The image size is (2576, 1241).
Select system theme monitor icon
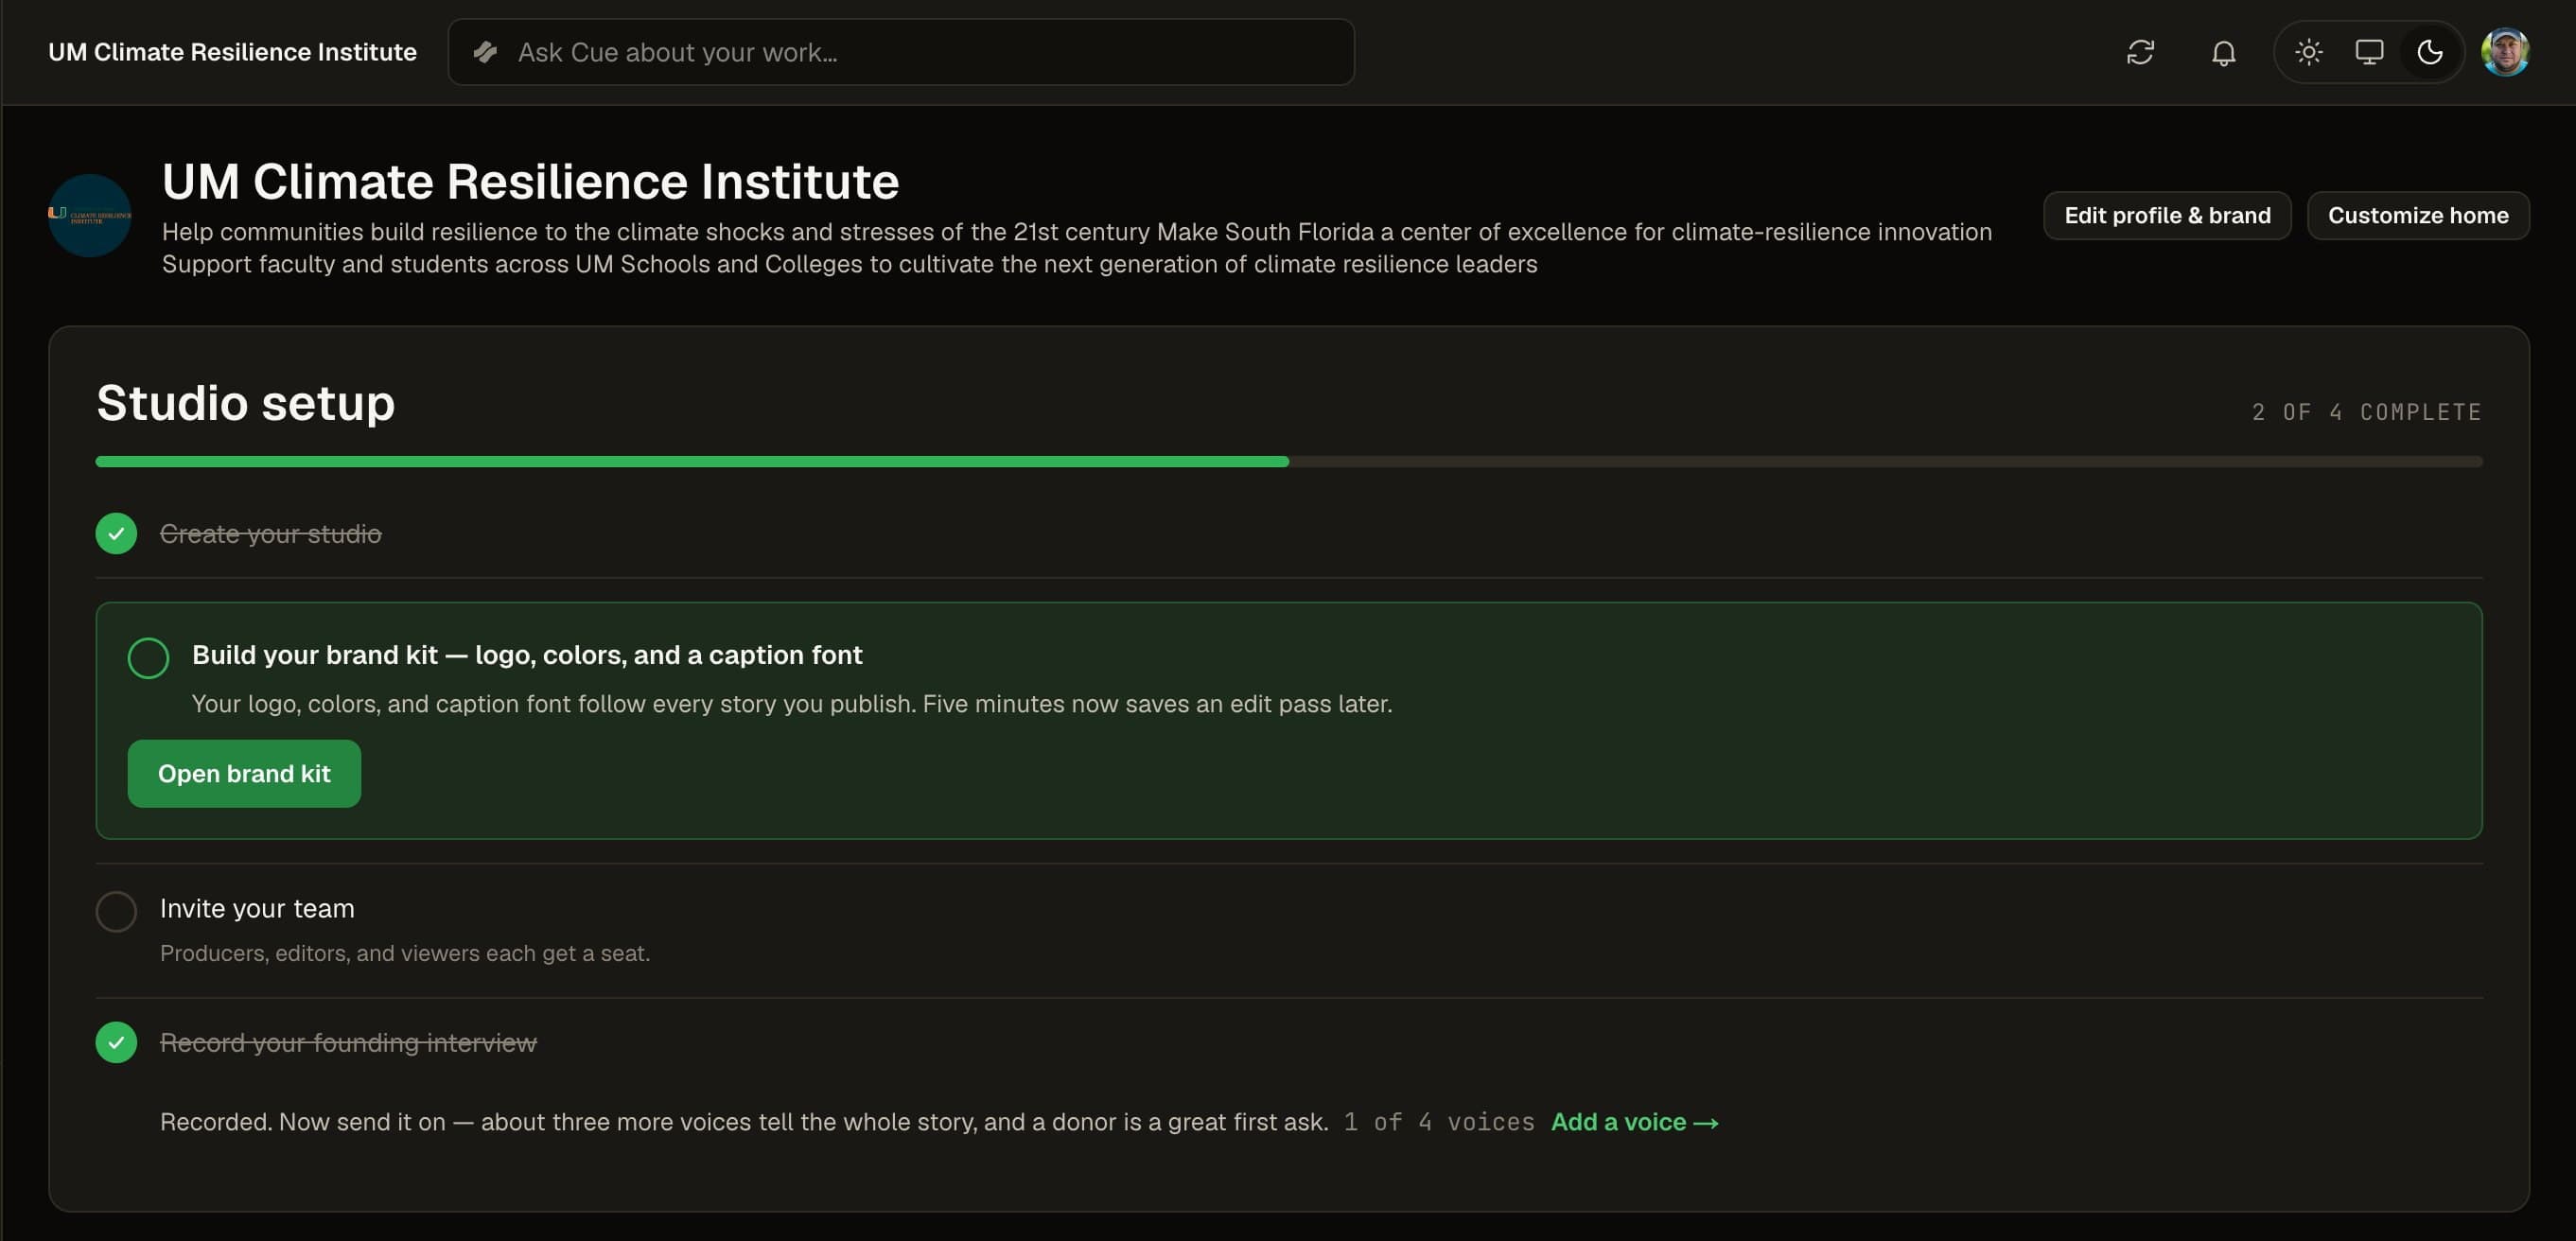click(2369, 52)
